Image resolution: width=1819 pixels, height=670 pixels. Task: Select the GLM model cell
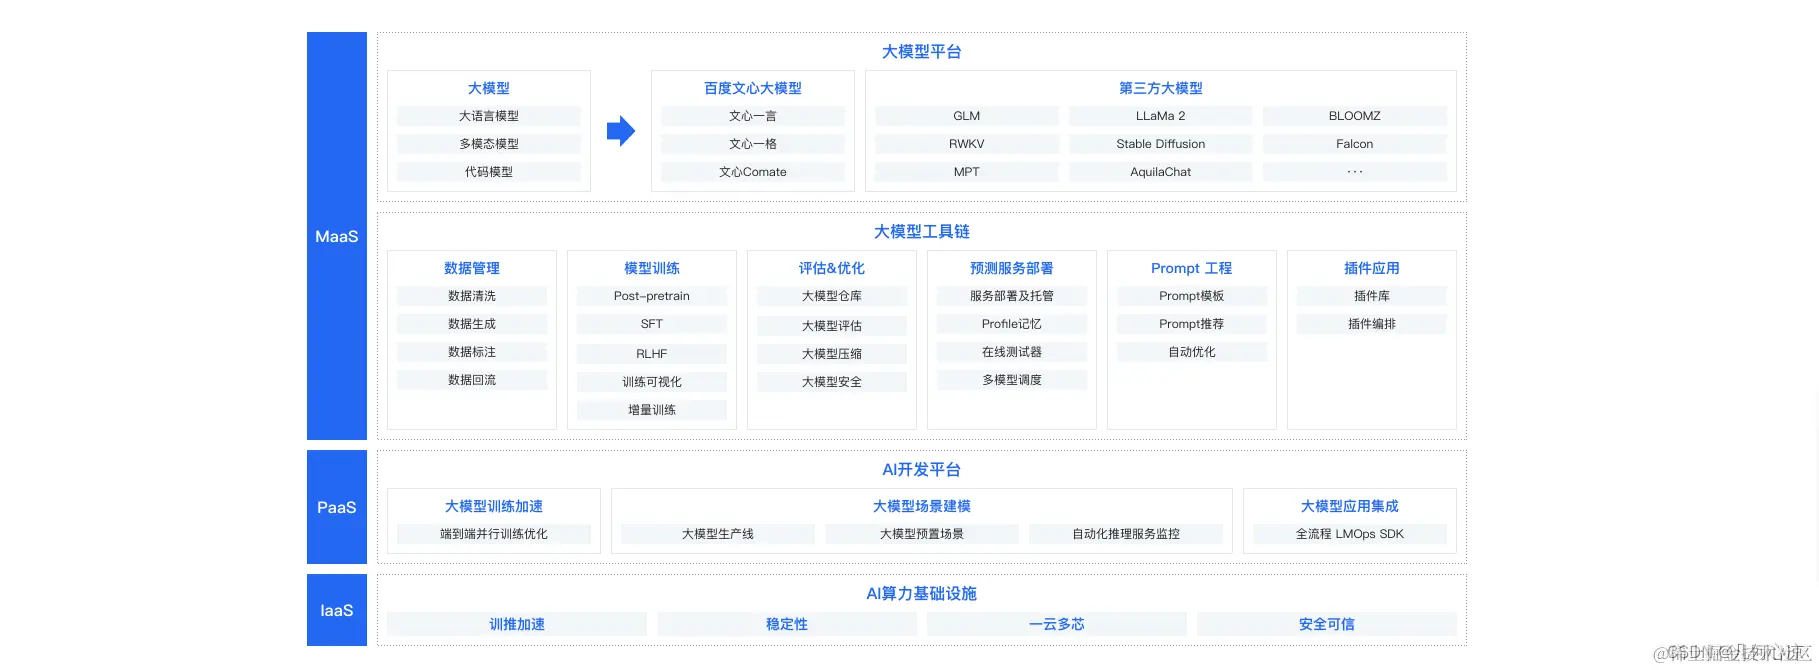(967, 116)
